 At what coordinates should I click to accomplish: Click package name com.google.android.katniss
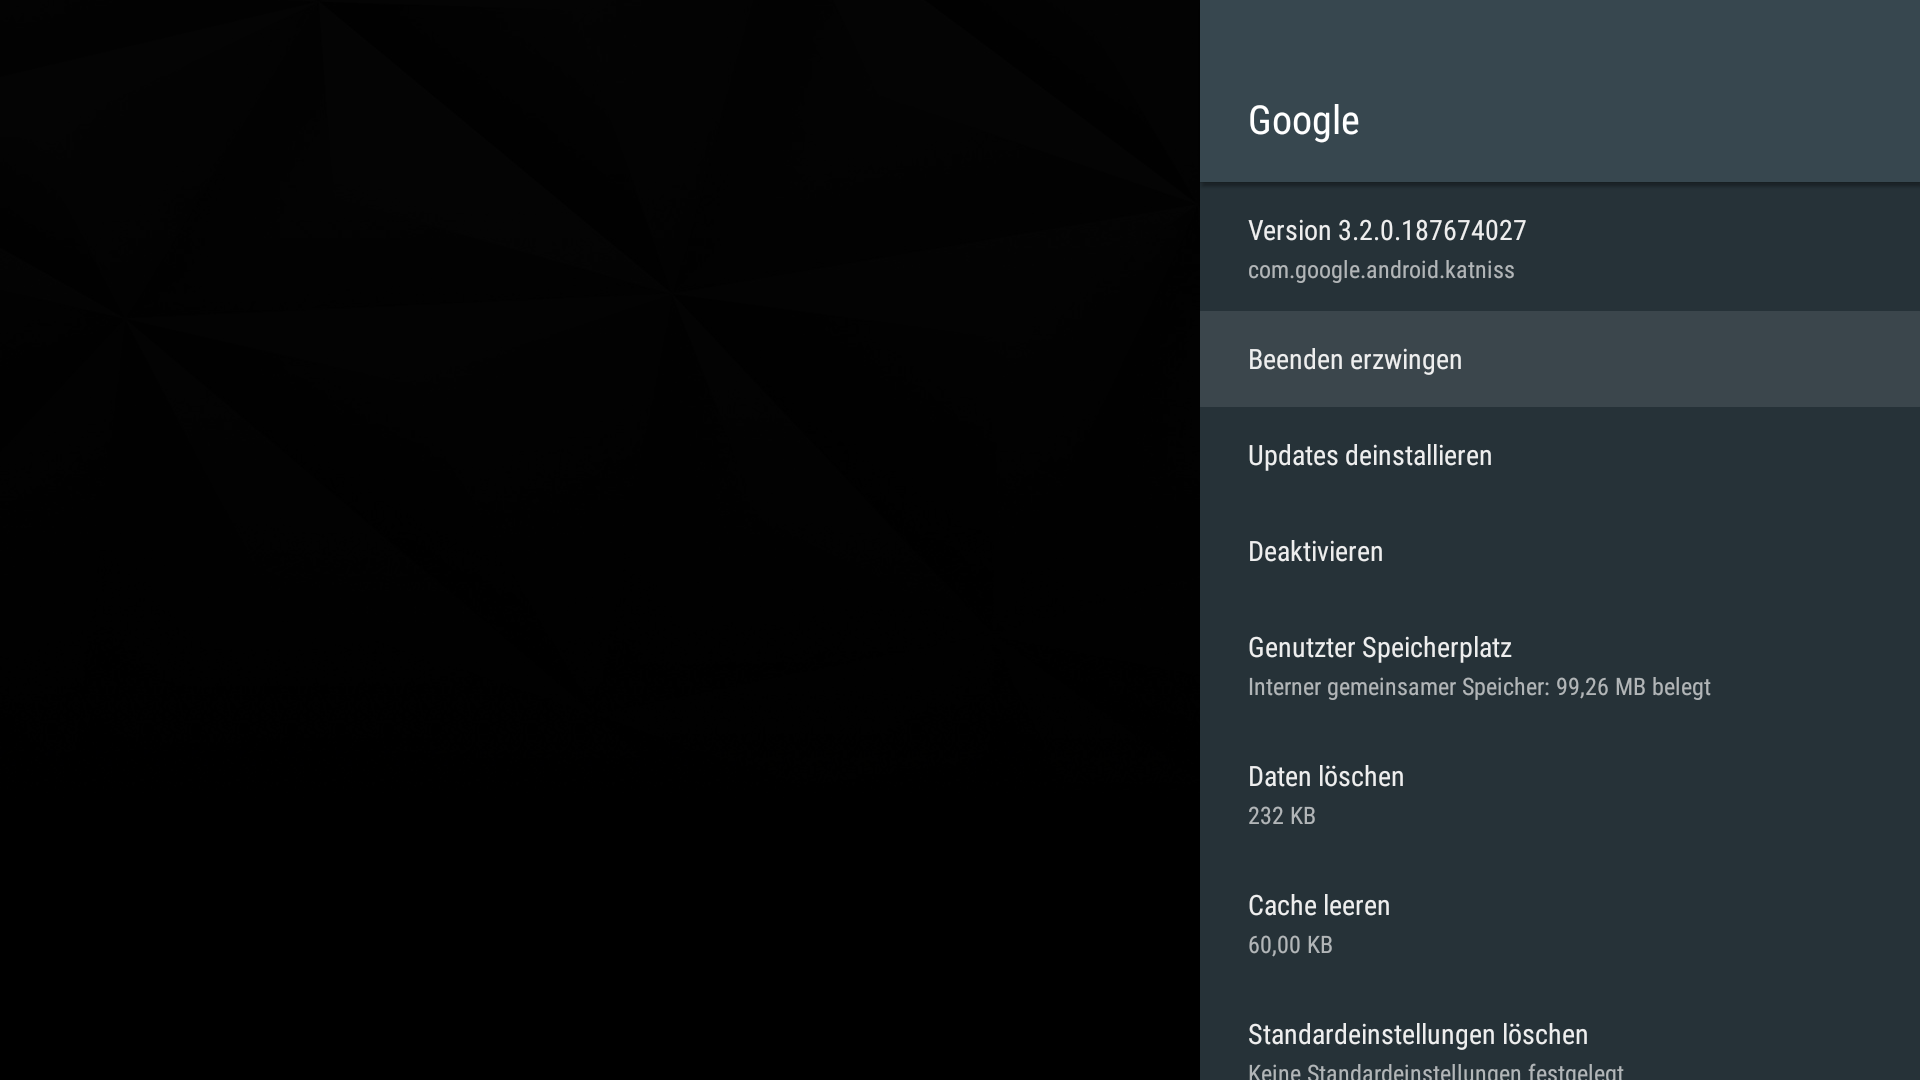[1381, 270]
